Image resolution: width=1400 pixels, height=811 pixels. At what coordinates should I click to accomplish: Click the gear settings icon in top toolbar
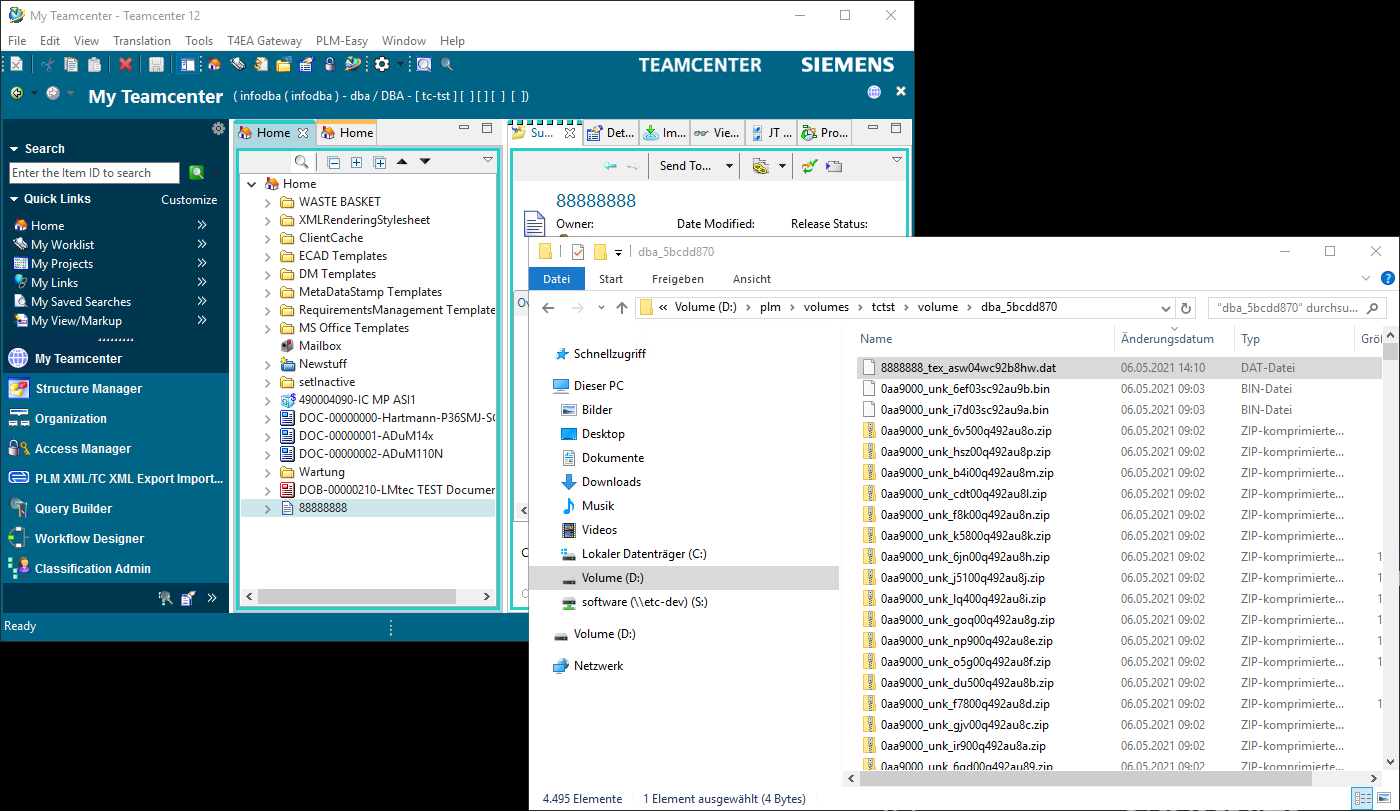click(382, 65)
